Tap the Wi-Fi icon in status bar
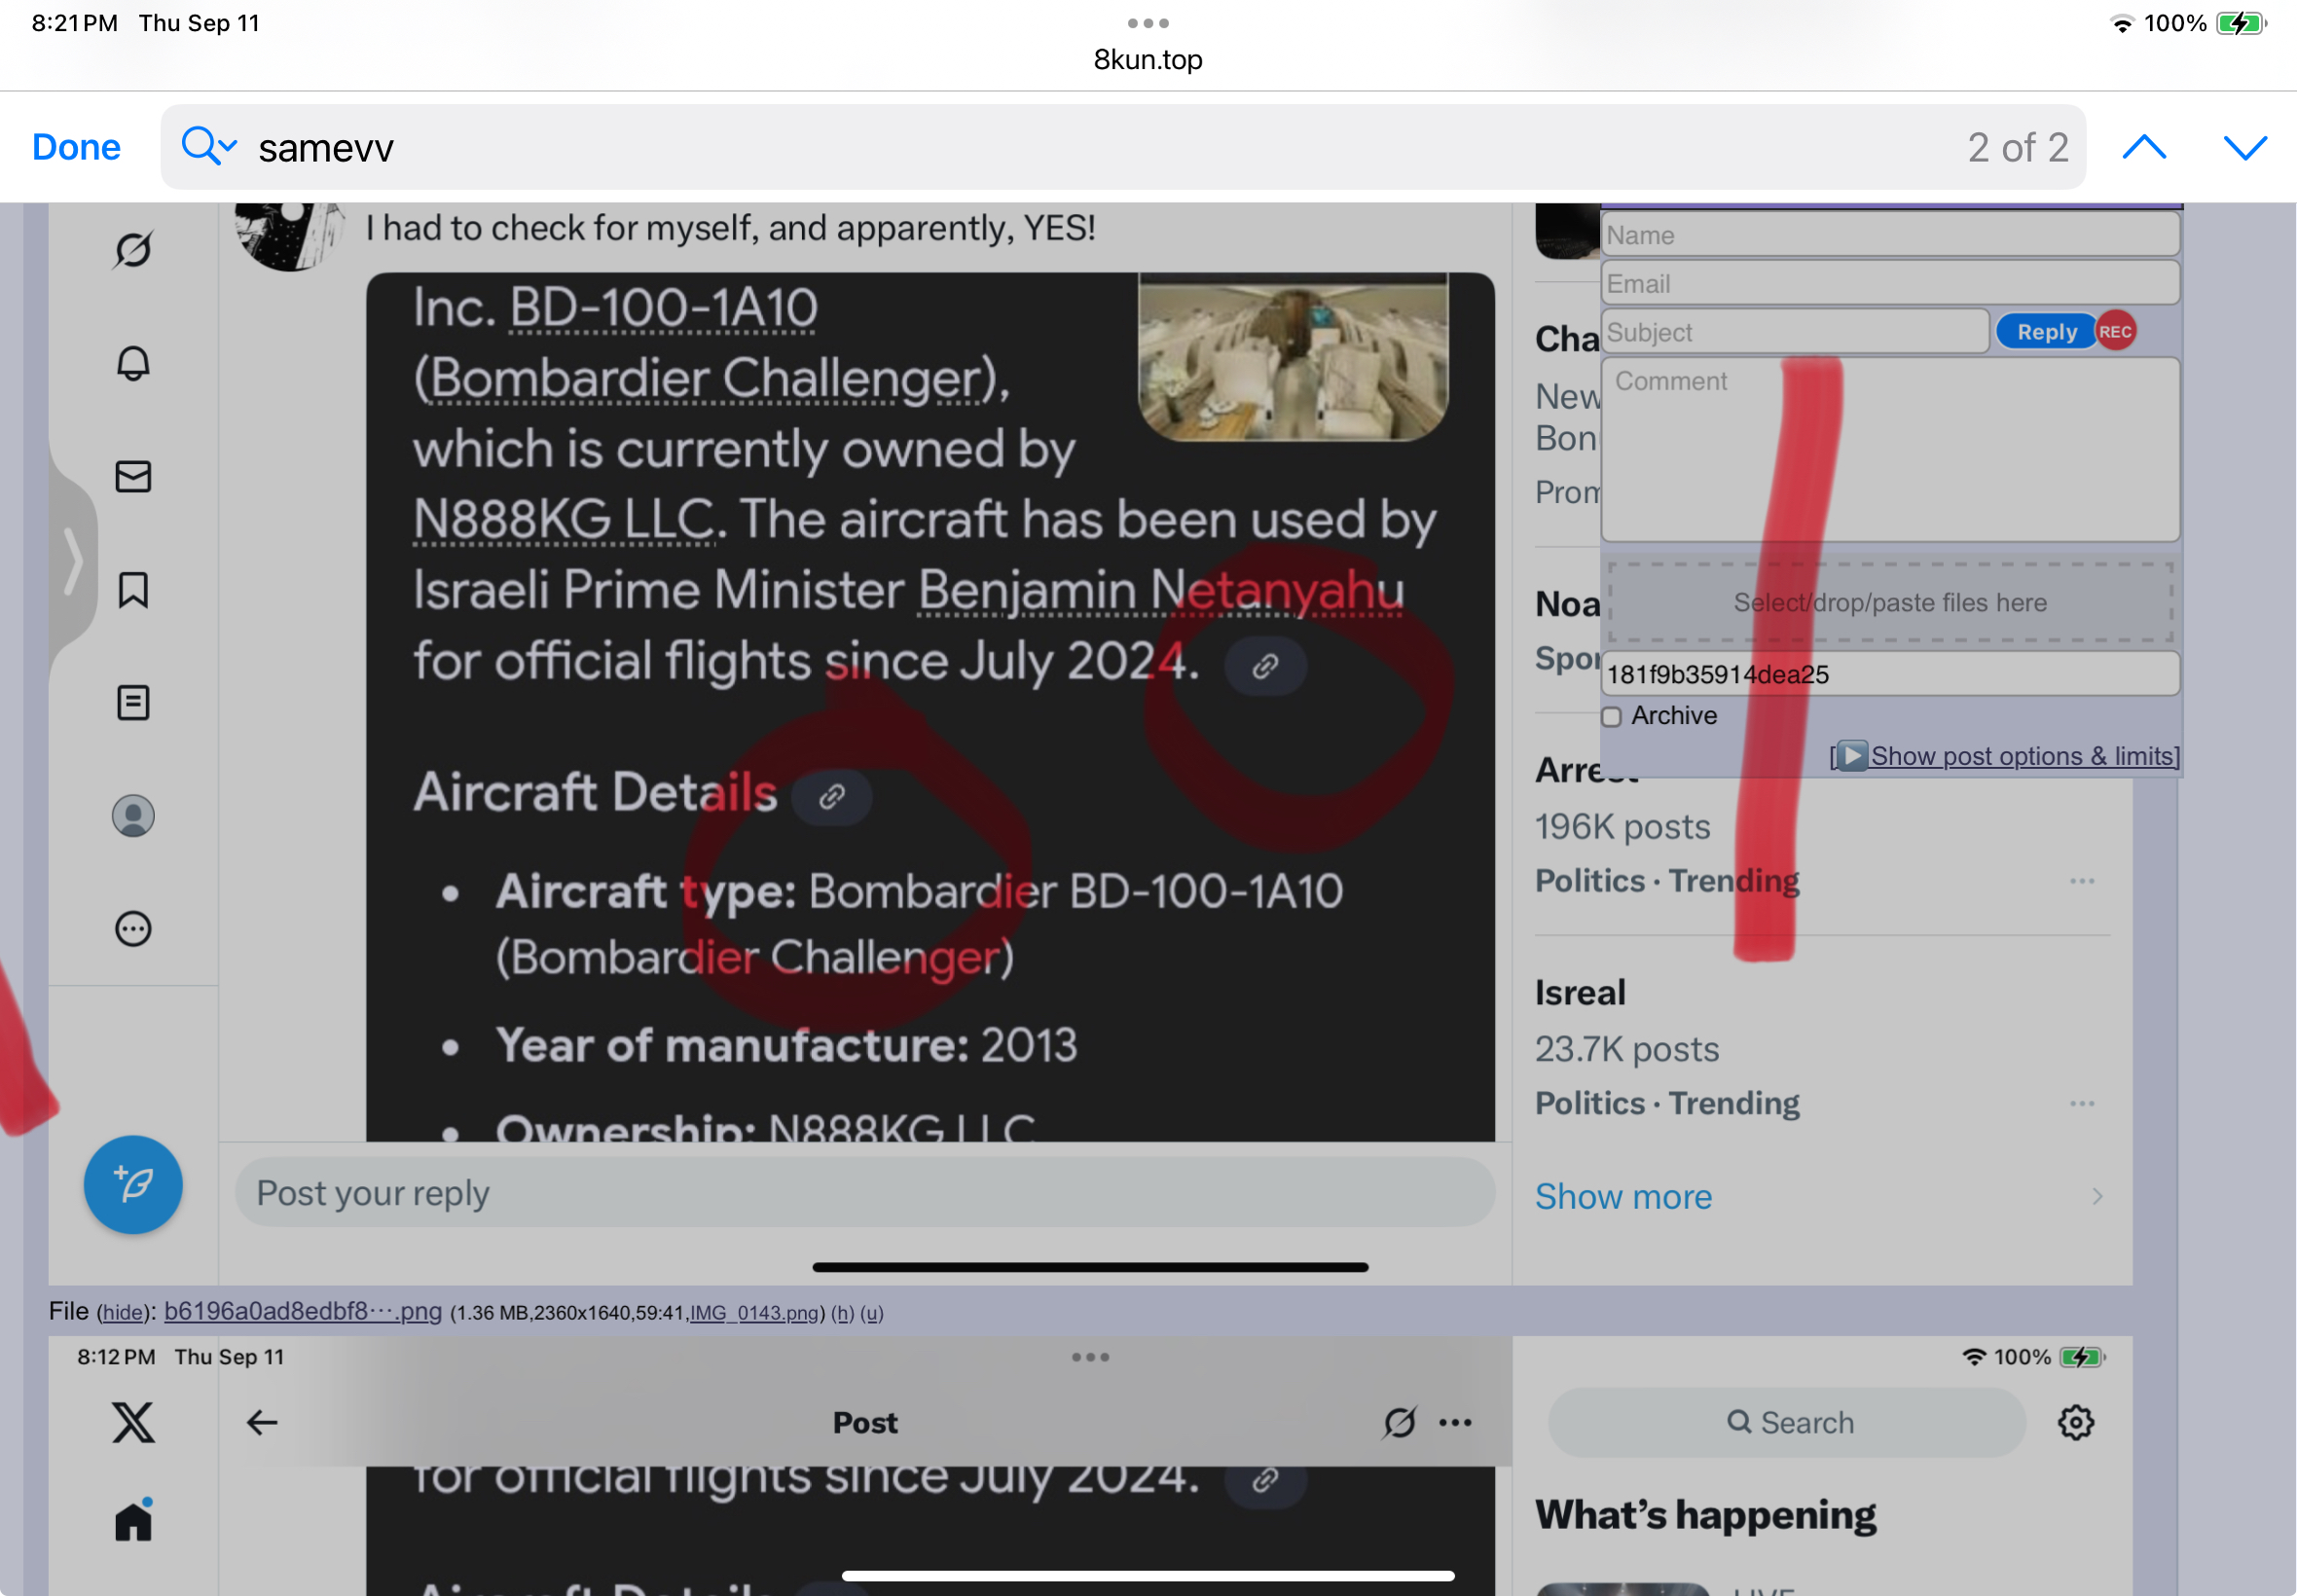 pyautogui.click(x=2121, y=23)
